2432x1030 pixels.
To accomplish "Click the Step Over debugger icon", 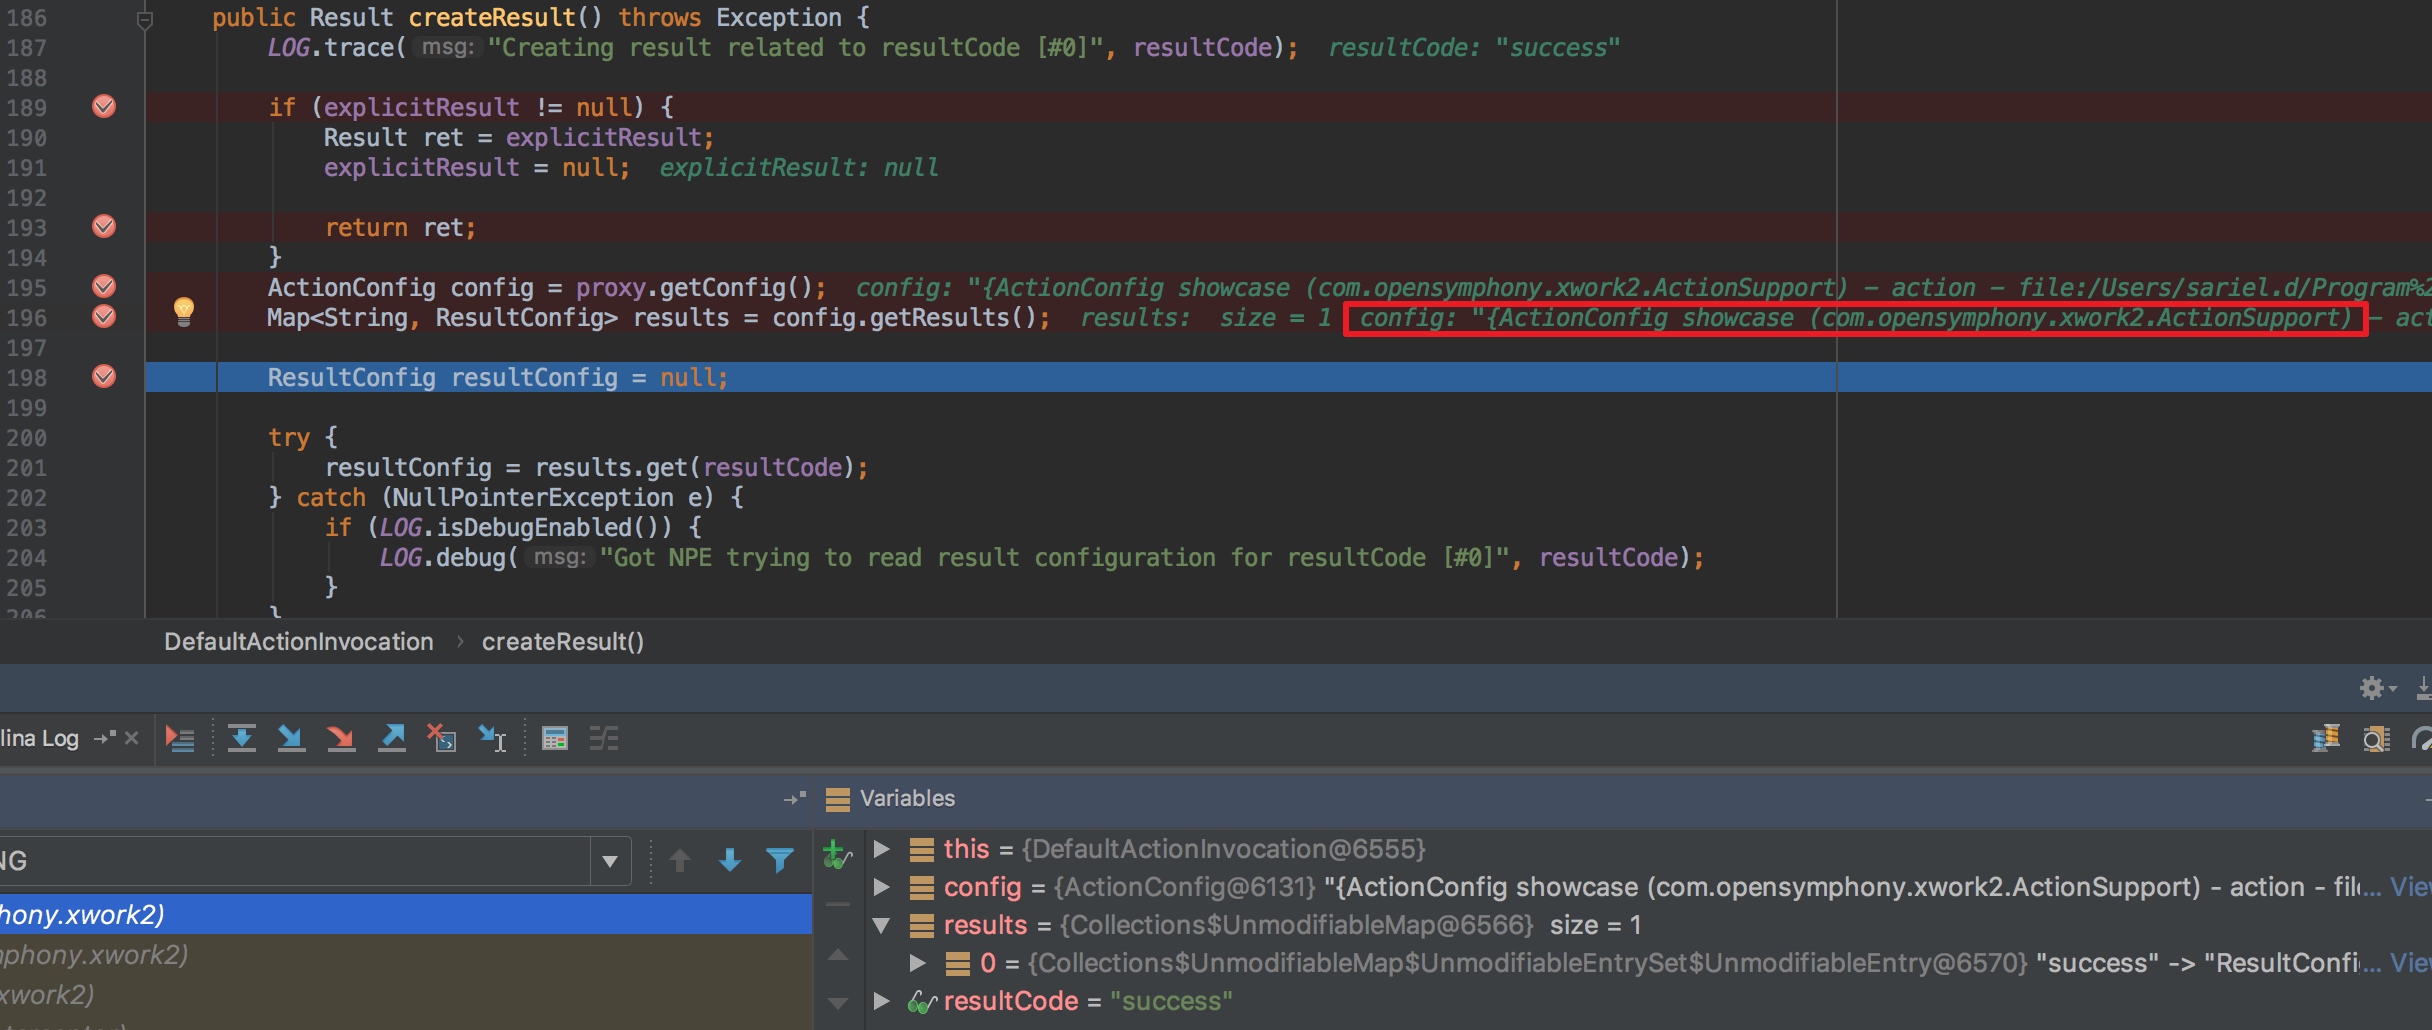I will 241,739.
